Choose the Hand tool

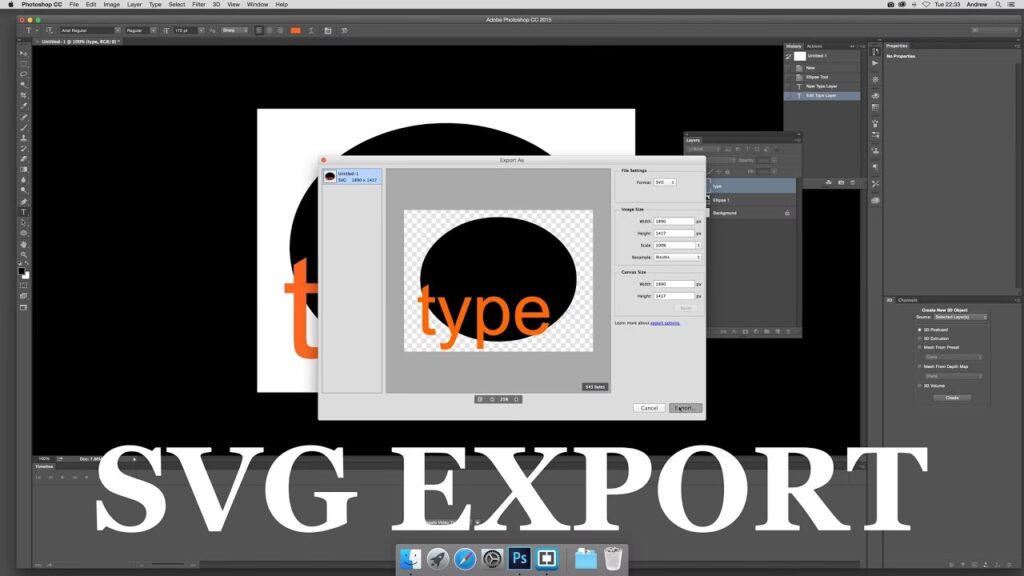pyautogui.click(x=24, y=244)
